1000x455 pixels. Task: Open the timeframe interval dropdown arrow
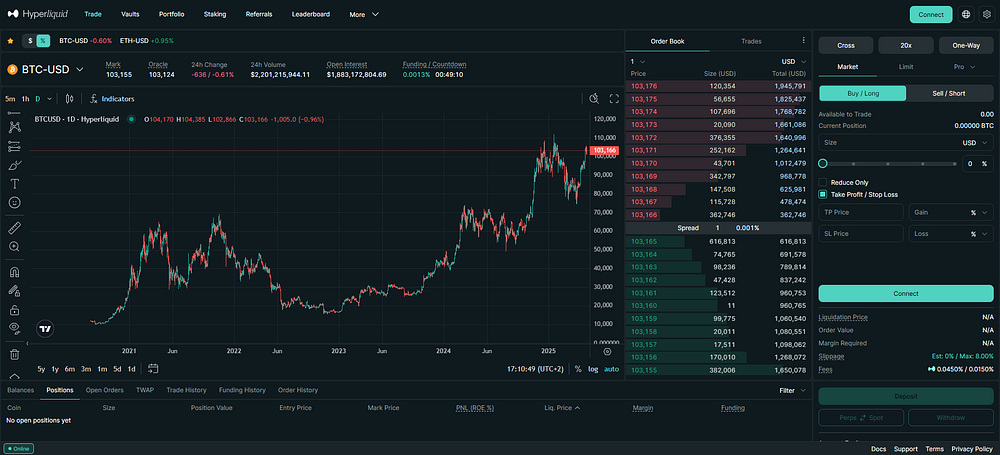point(50,99)
